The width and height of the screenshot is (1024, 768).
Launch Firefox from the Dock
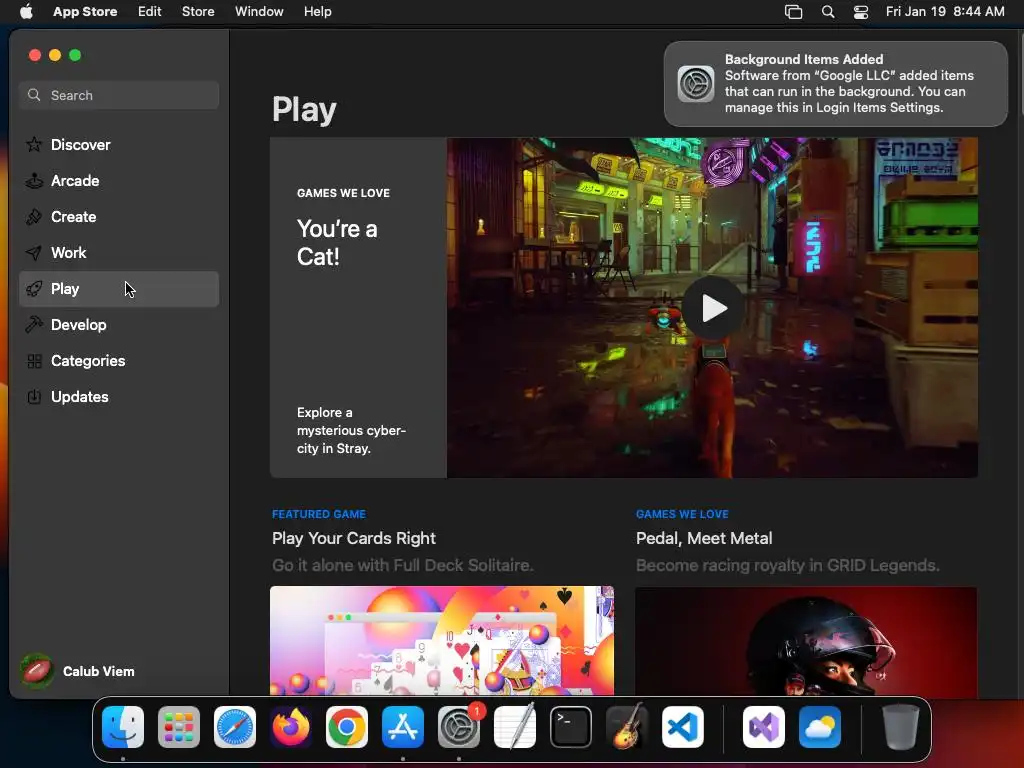291,727
